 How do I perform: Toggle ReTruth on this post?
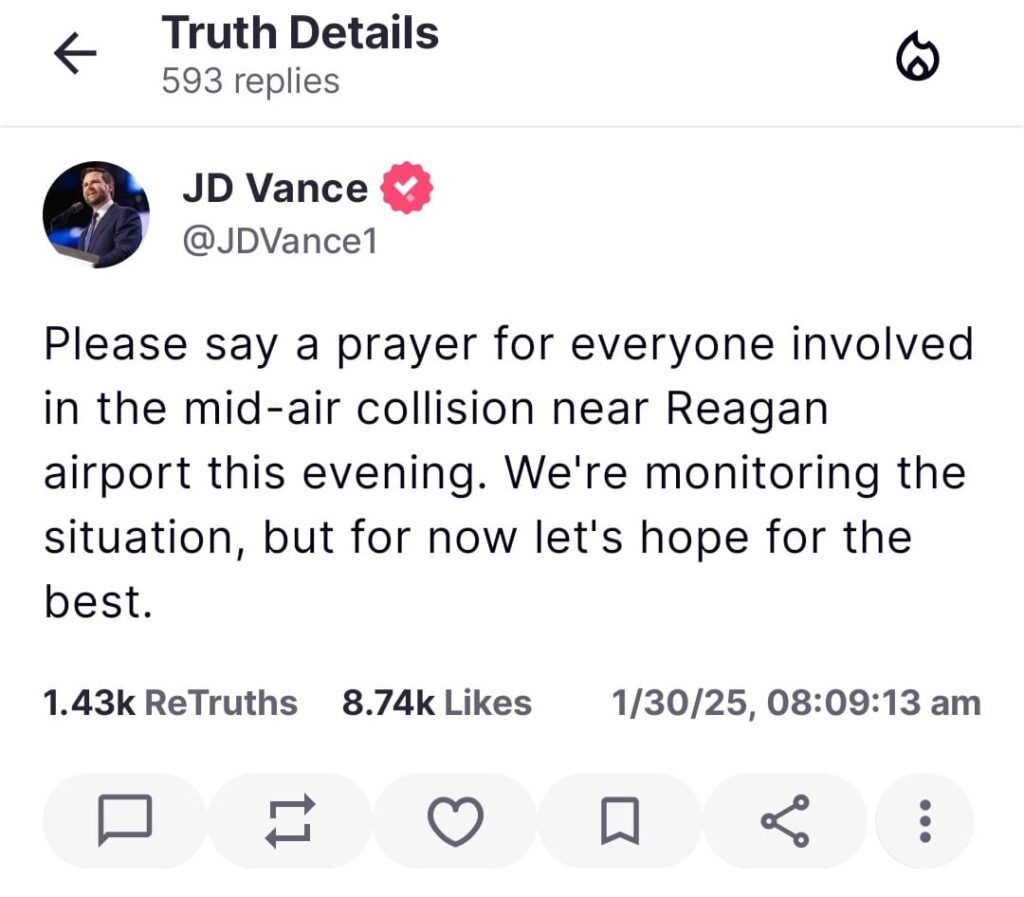(290, 821)
